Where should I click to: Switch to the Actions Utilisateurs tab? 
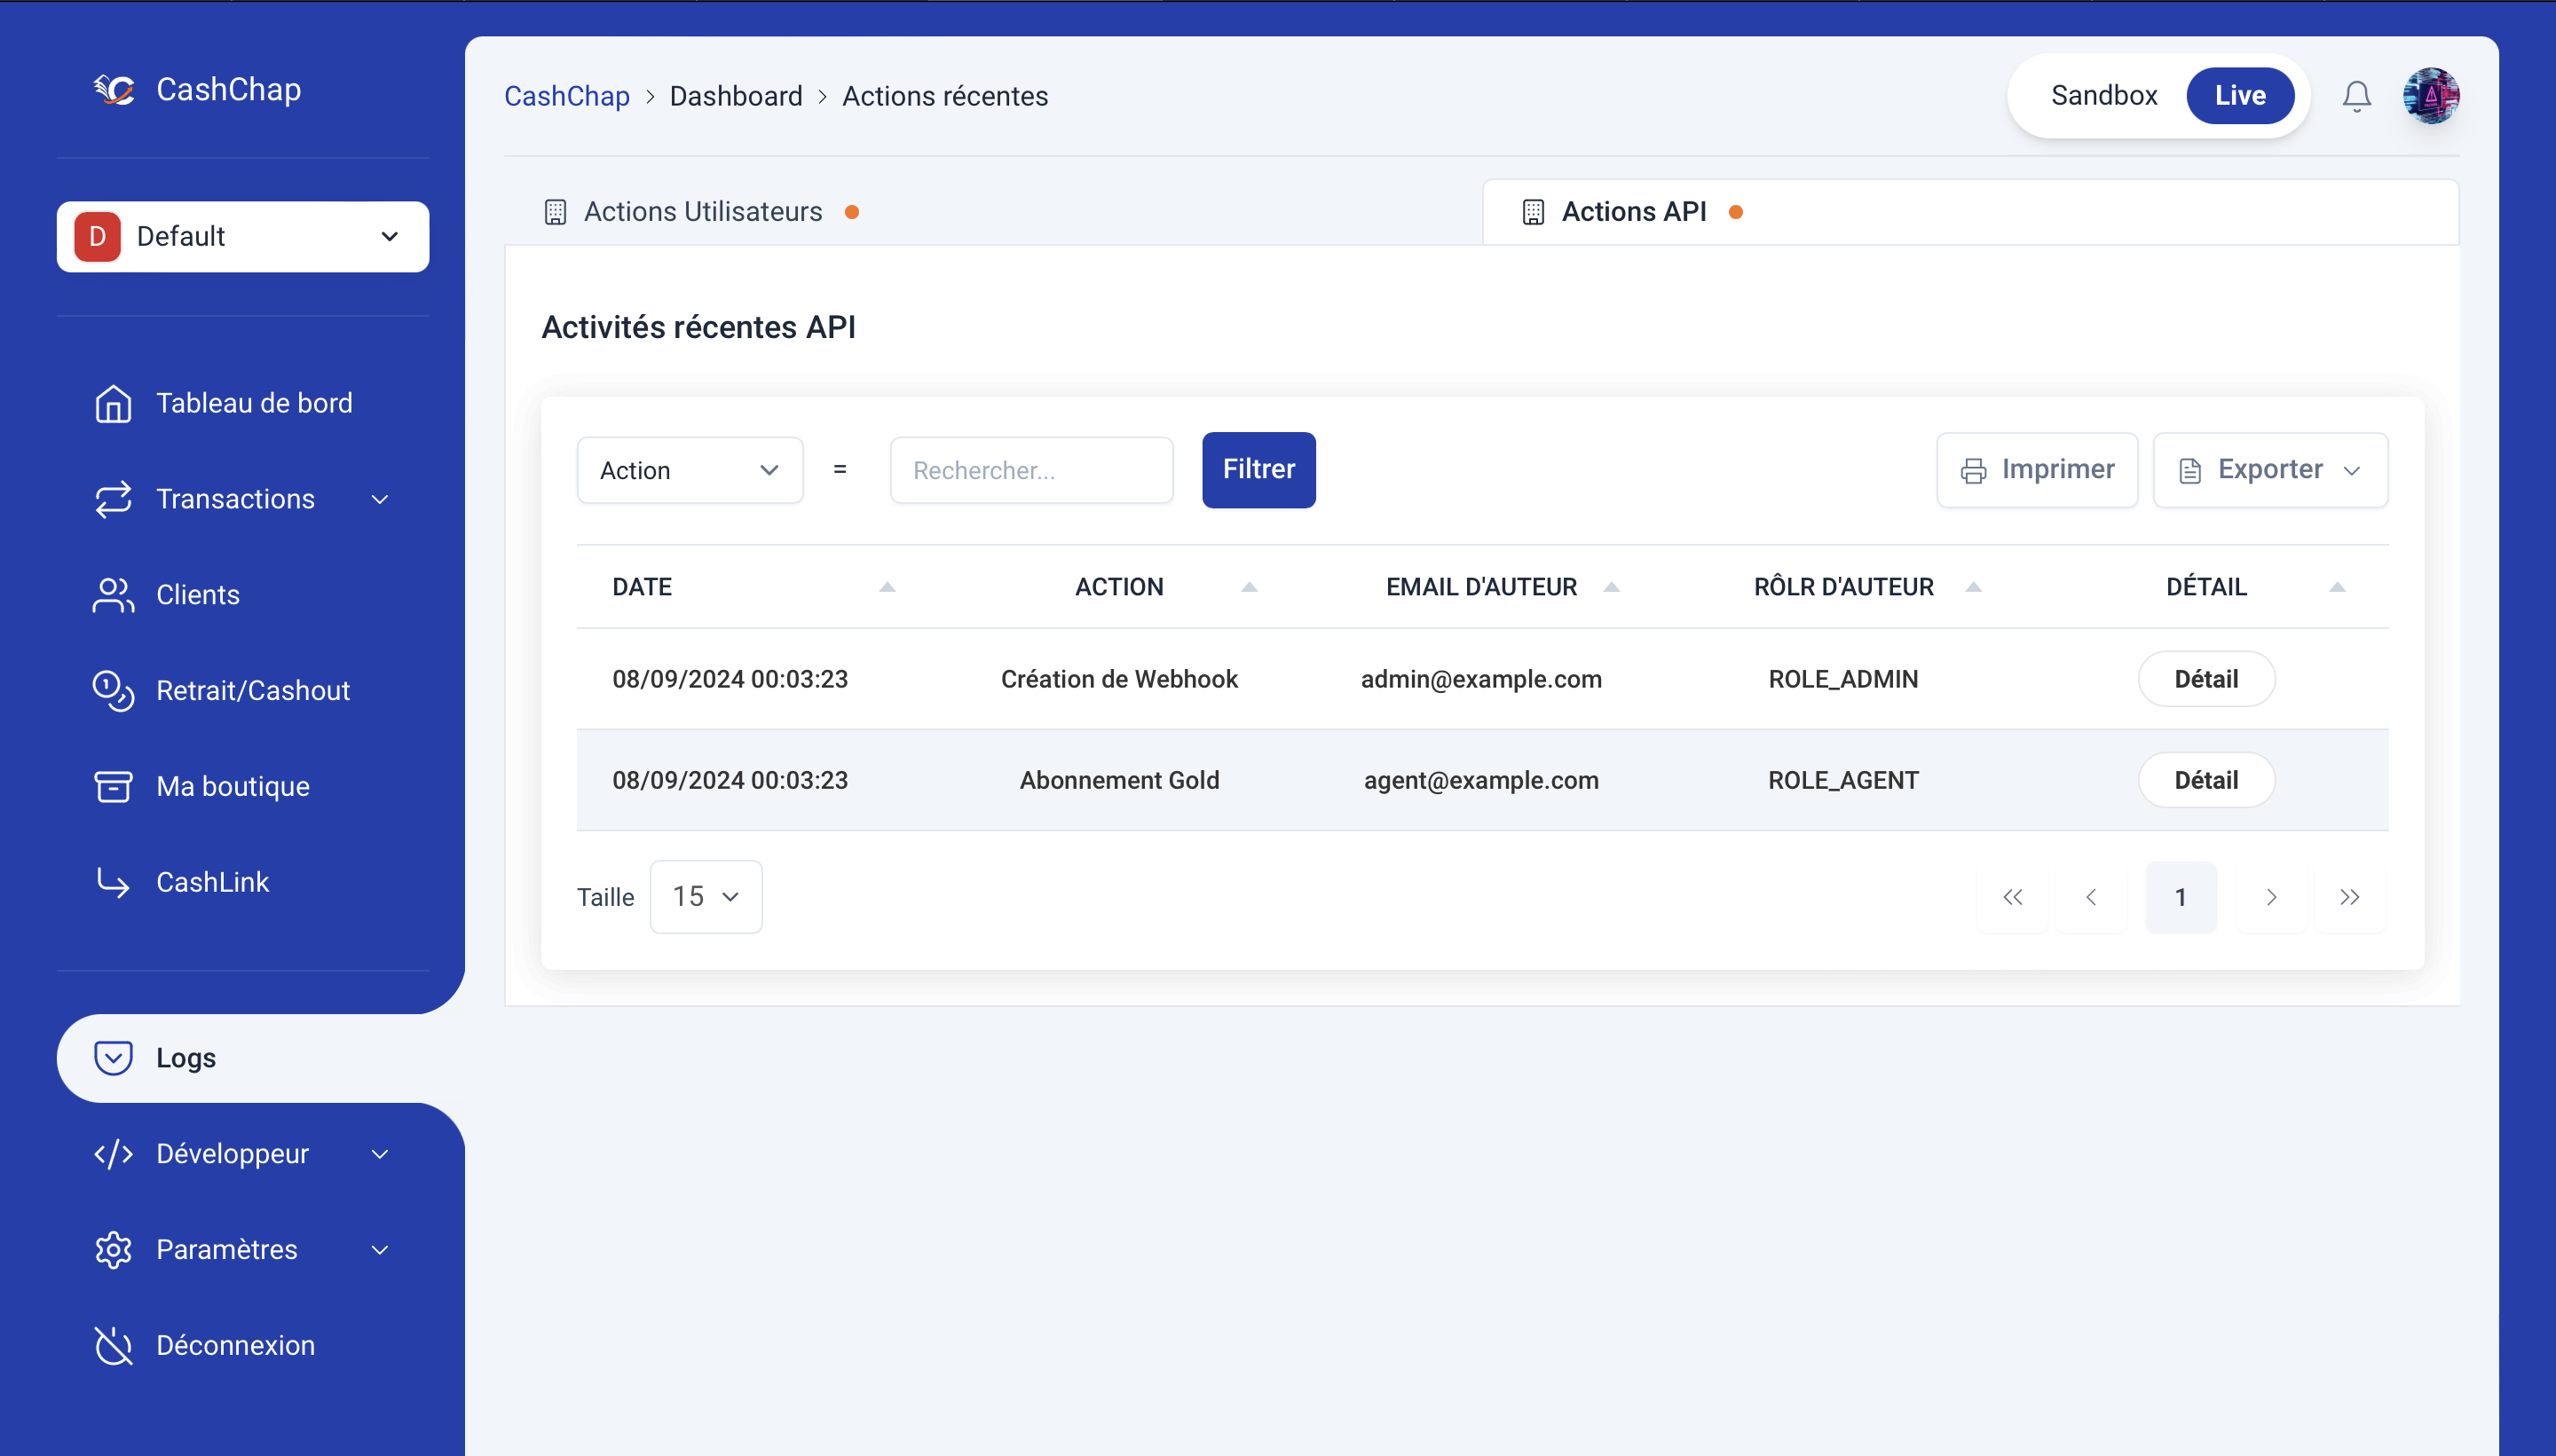point(702,212)
